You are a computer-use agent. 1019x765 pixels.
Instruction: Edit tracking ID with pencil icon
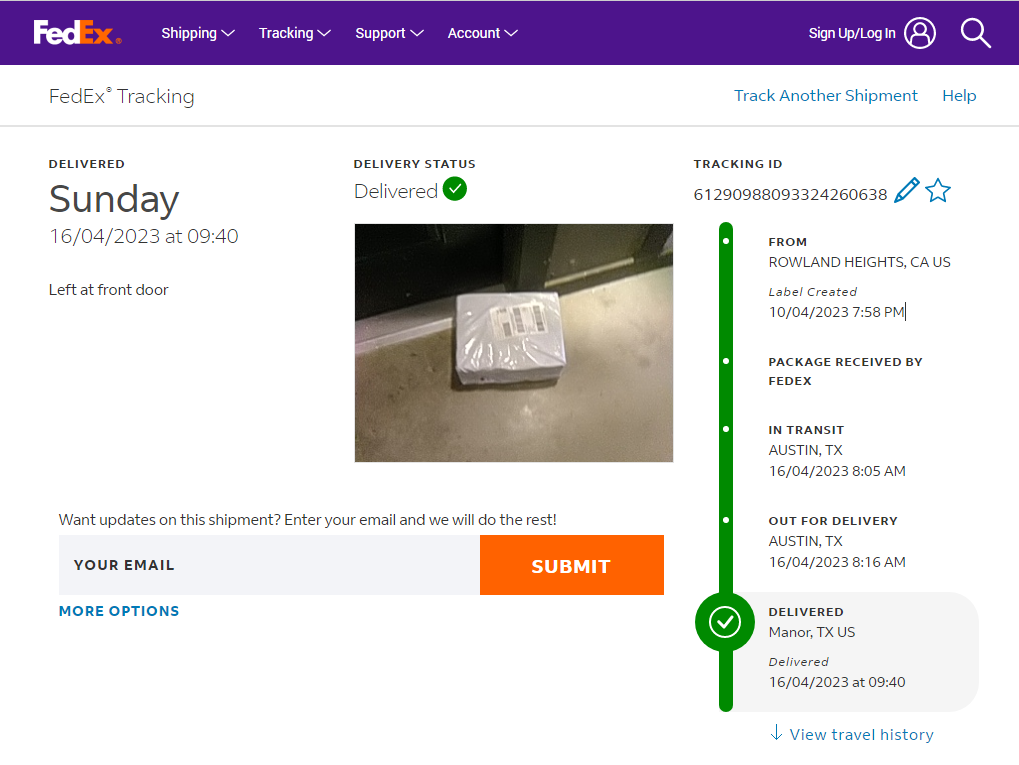[x=906, y=190]
